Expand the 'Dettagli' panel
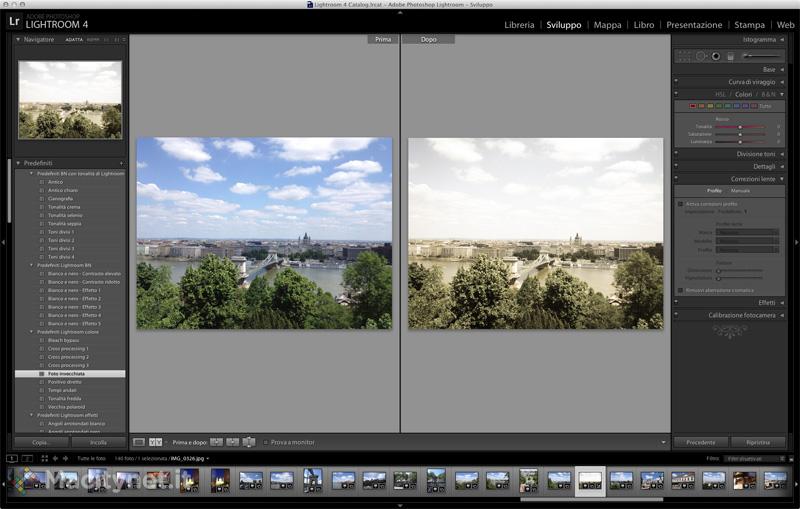 click(x=764, y=166)
